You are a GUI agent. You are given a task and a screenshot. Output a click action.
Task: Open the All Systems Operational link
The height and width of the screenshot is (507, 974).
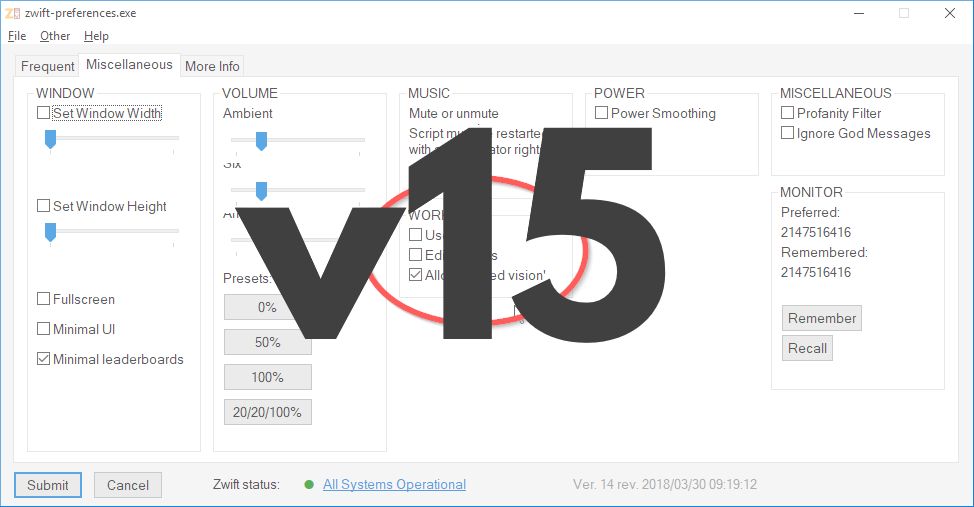(x=394, y=485)
